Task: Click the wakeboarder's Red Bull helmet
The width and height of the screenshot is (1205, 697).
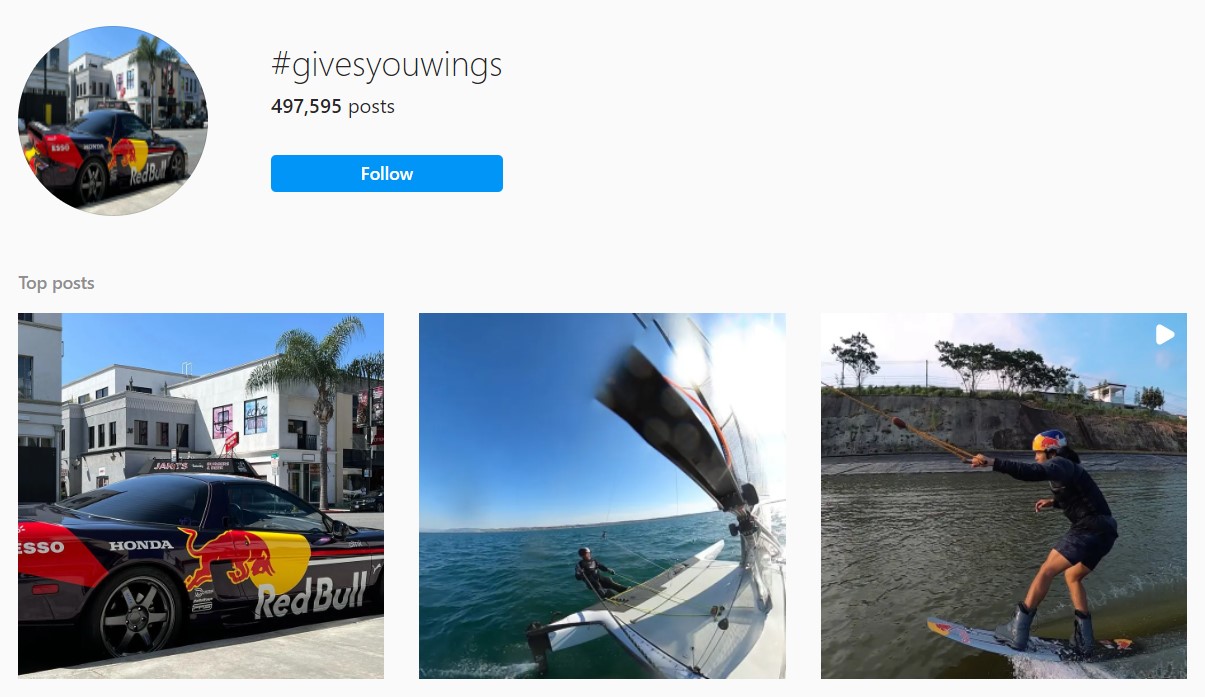Action: (1049, 440)
